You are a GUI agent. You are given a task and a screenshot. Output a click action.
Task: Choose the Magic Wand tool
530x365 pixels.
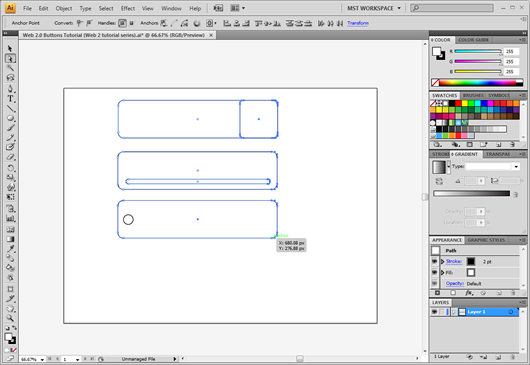click(x=10, y=68)
